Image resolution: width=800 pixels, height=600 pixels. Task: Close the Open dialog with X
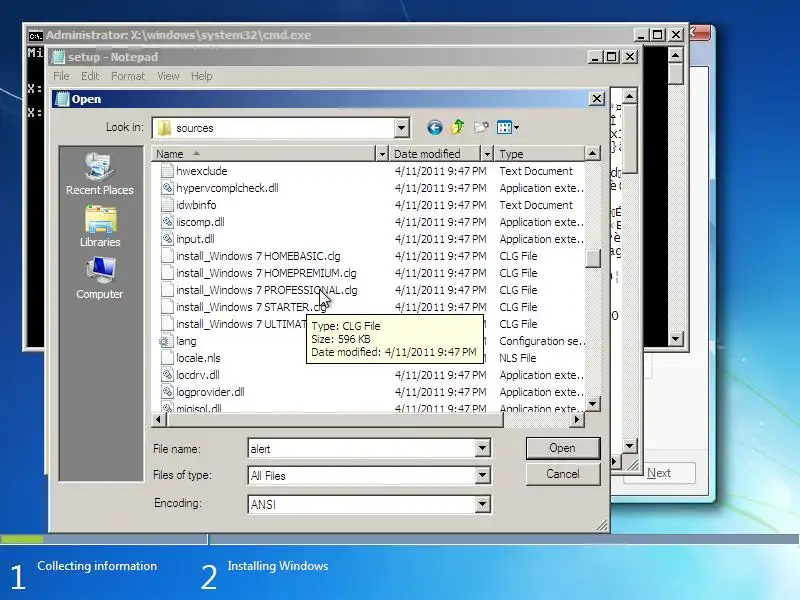597,98
